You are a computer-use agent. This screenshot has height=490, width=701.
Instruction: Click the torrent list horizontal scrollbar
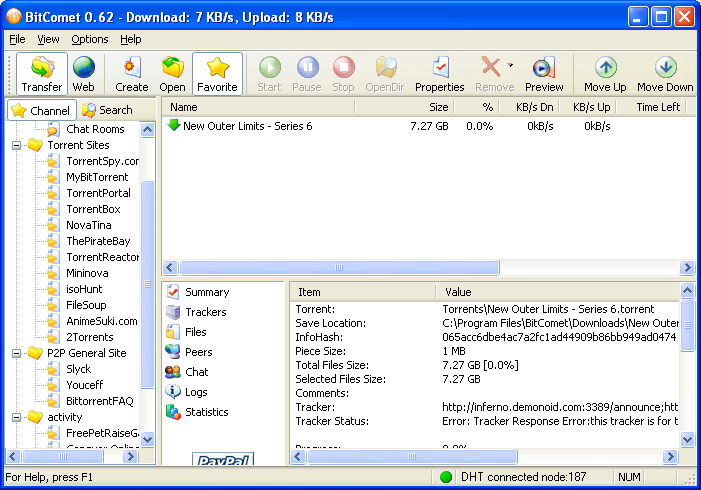click(340, 268)
